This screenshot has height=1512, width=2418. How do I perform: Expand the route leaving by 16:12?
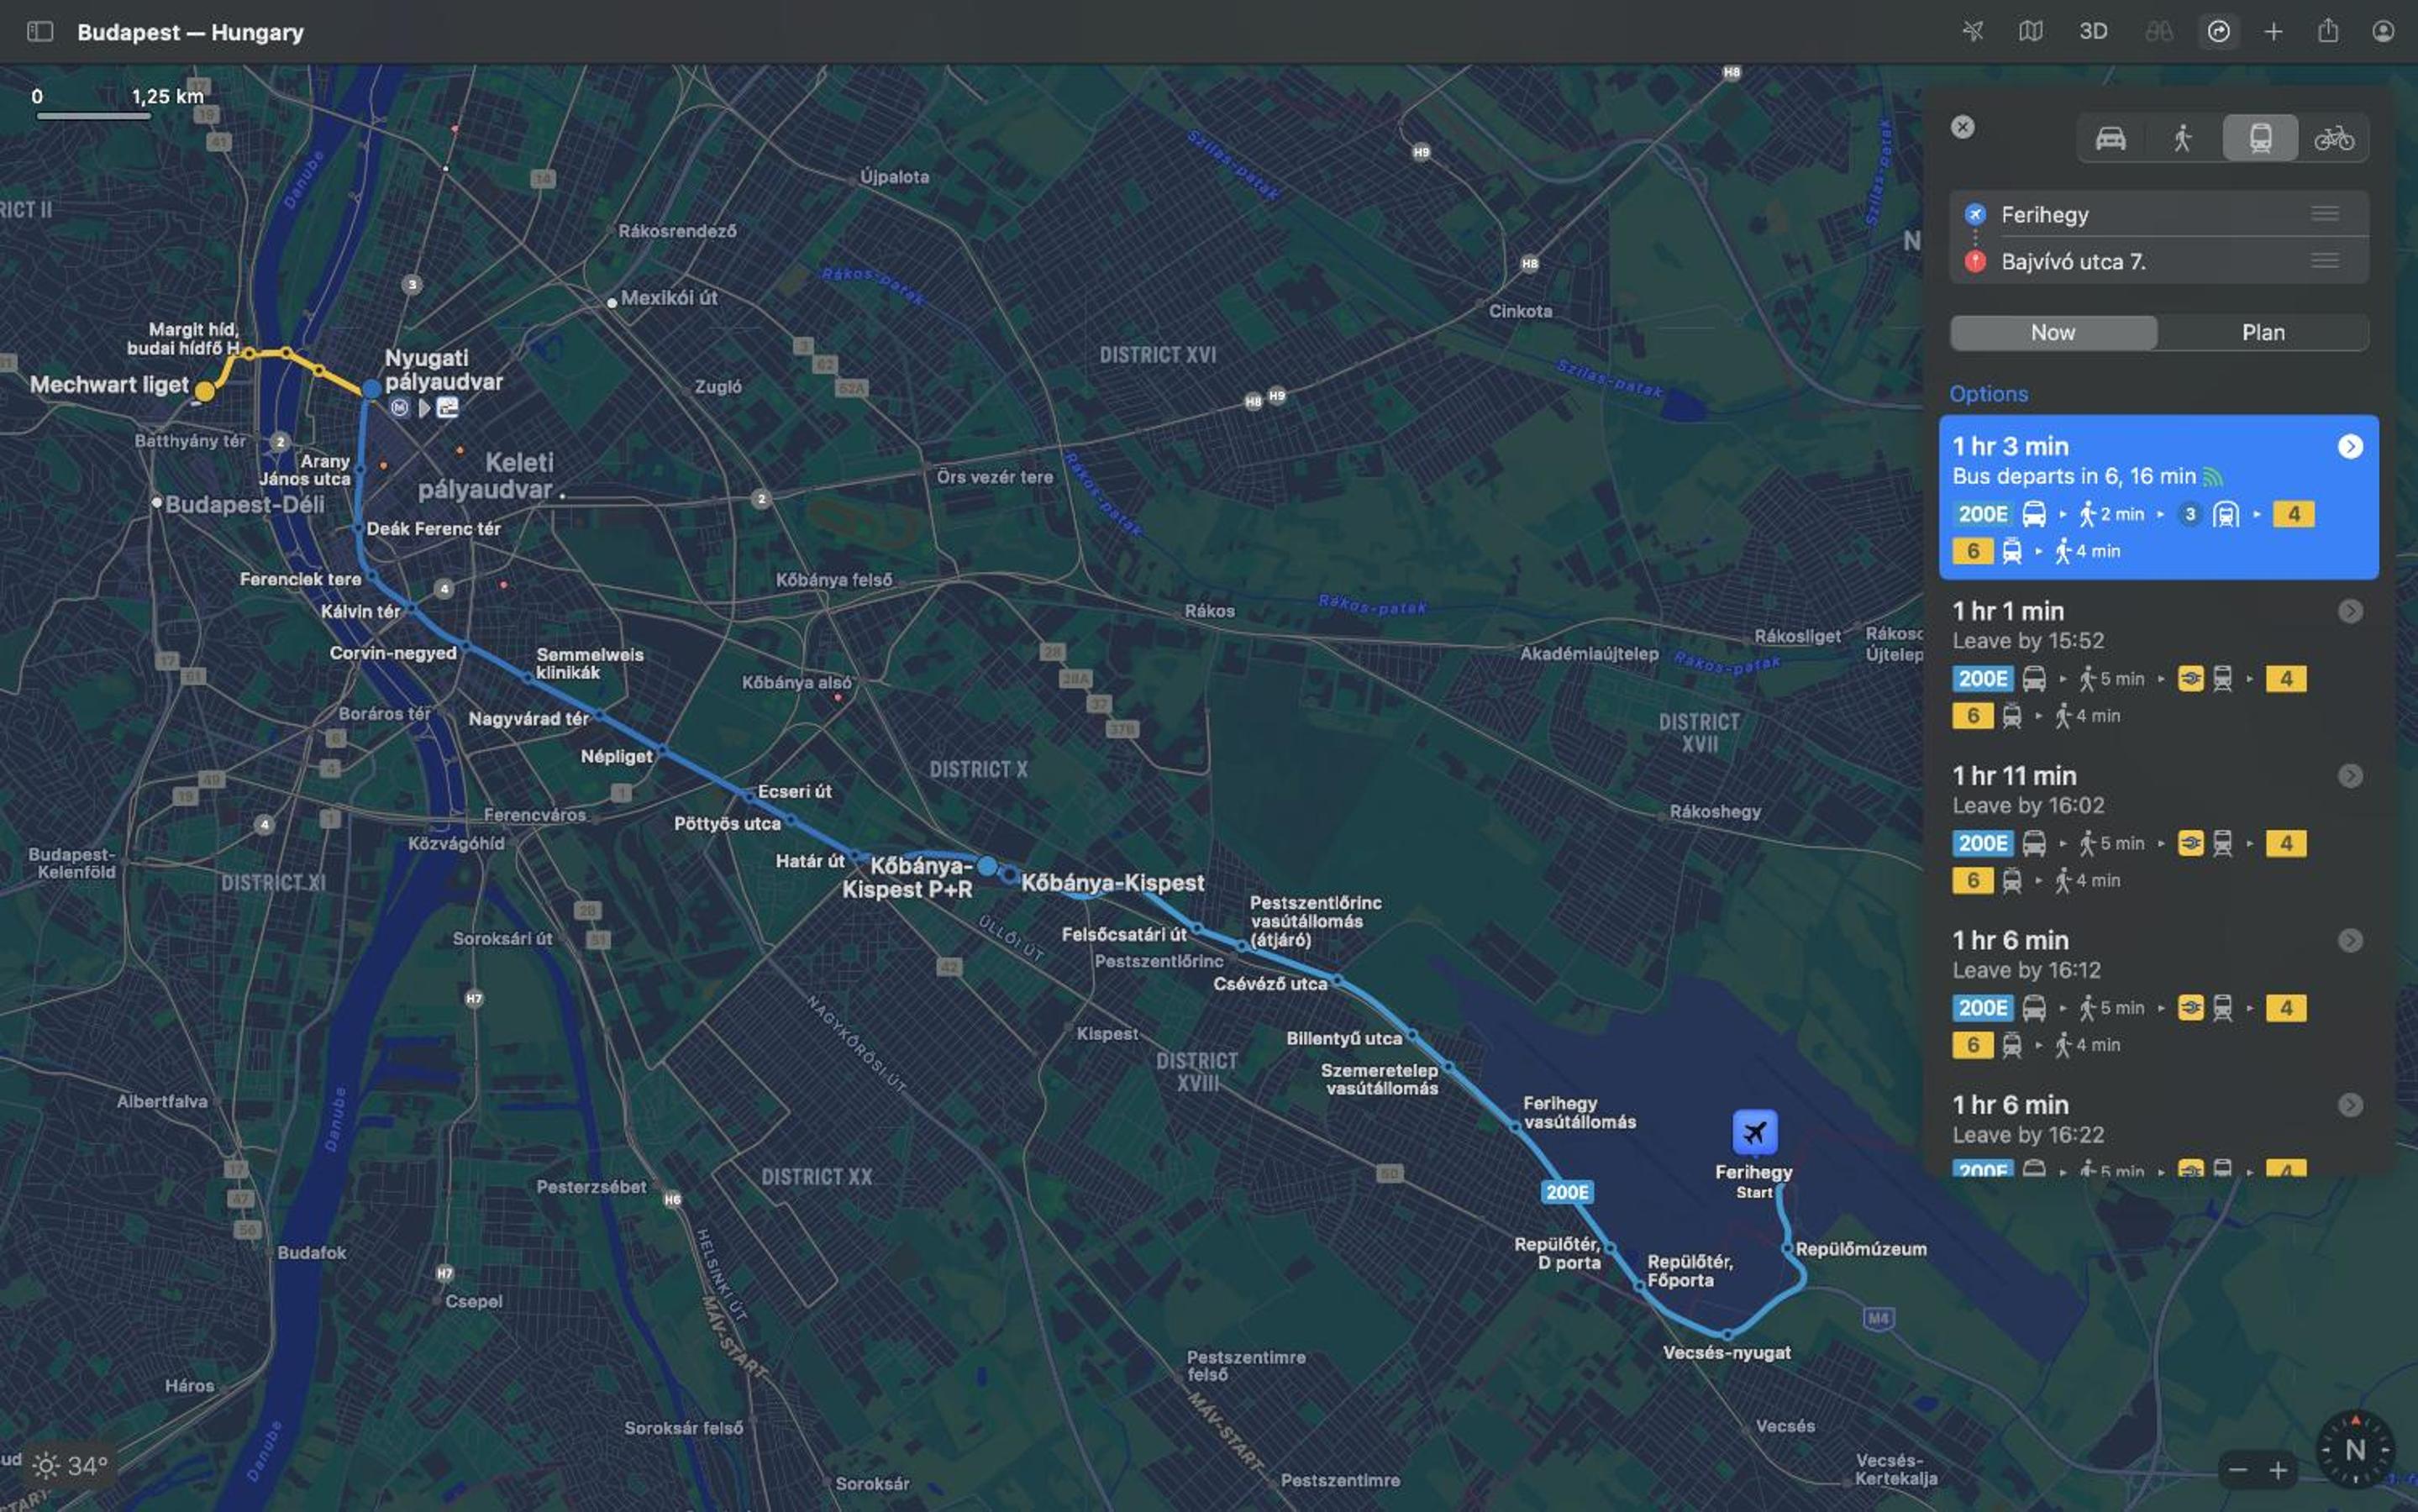(x=2350, y=941)
